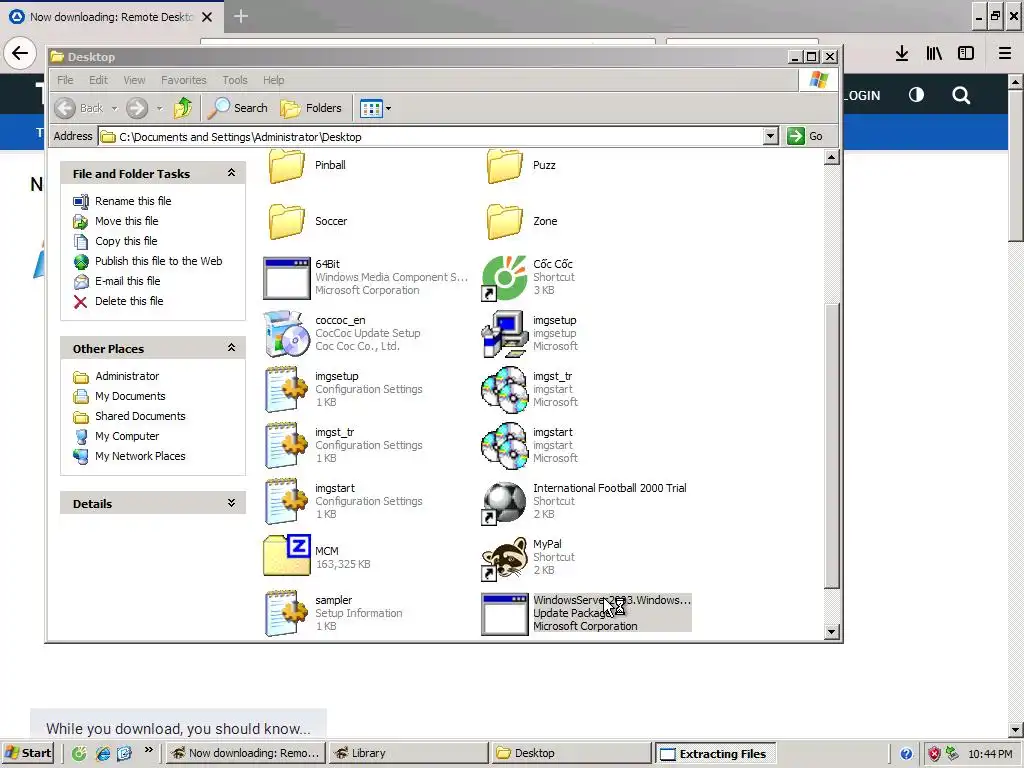Click the Back navigation button in Explorer
1024x768 pixels.
[x=78, y=108]
